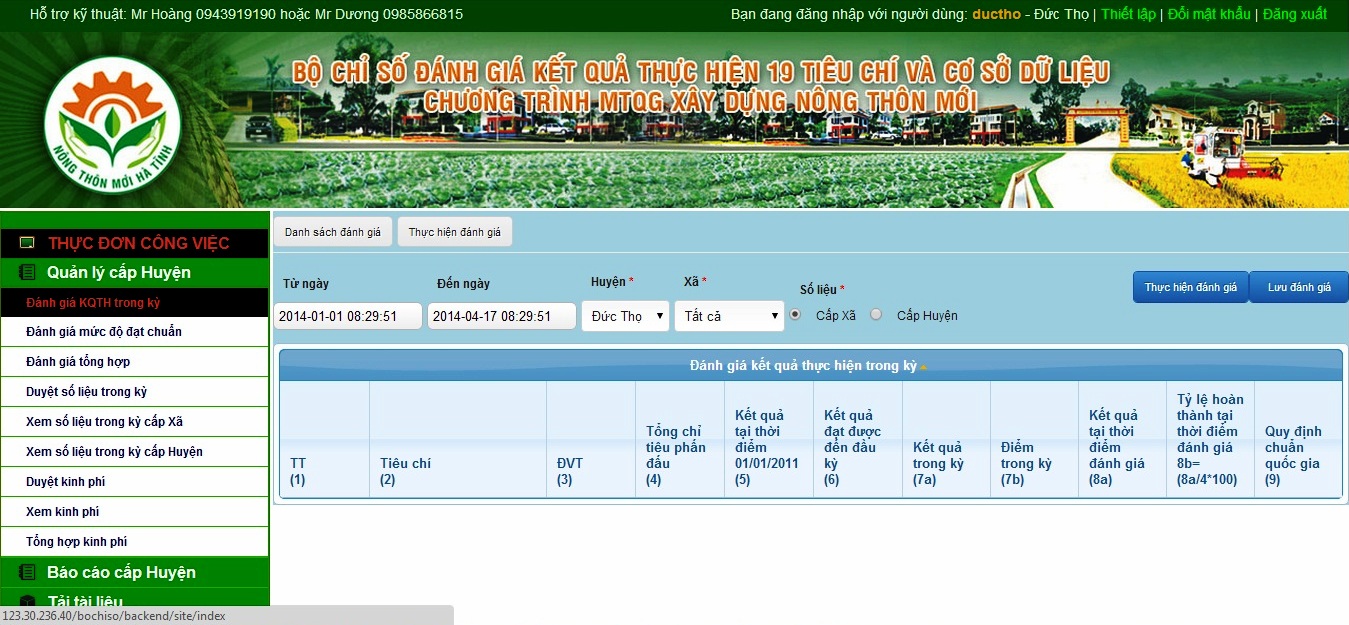The height and width of the screenshot is (625, 1349).
Task: Select the Cấp Xã radio option
Action: [795, 315]
